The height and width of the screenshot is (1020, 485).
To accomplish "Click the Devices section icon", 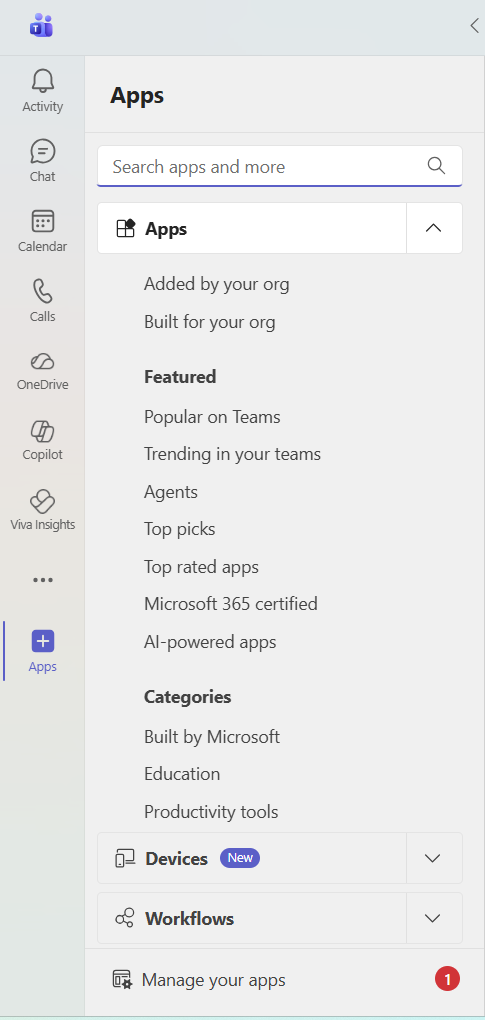I will pos(125,858).
